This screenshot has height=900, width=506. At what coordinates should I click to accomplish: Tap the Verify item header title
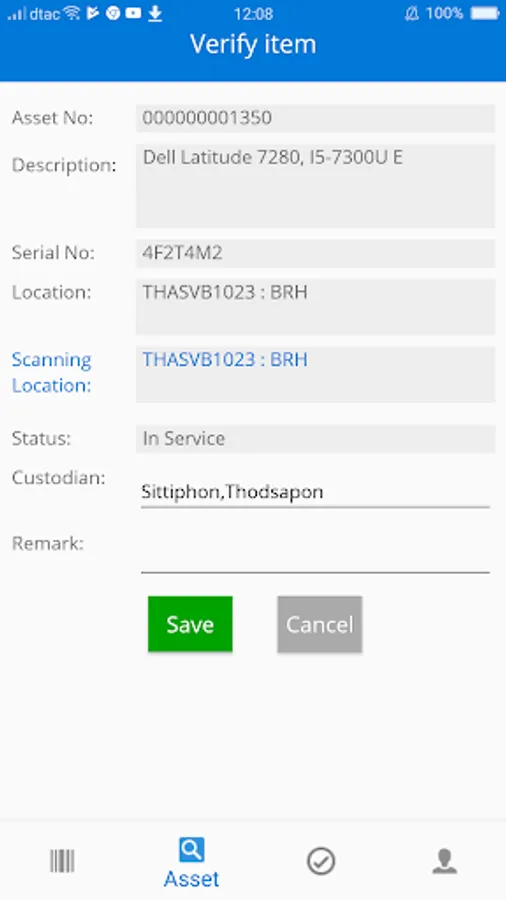(x=253, y=44)
